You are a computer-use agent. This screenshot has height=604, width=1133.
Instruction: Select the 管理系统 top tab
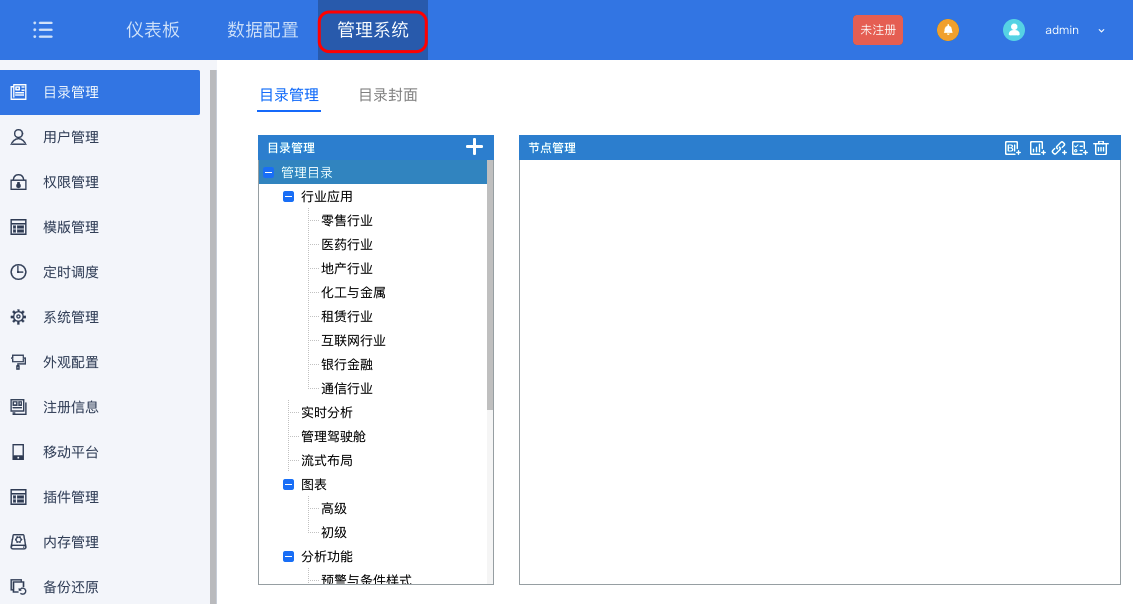[373, 30]
